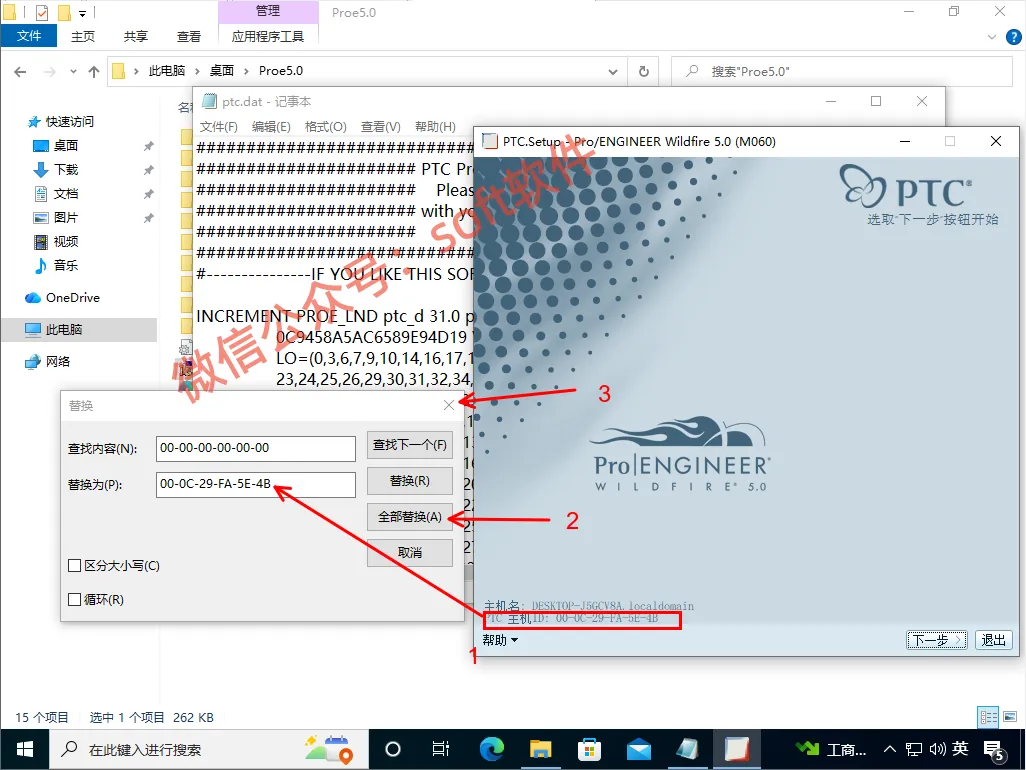
Task: Open Notepad 编辑(E) menu
Action: (271, 126)
